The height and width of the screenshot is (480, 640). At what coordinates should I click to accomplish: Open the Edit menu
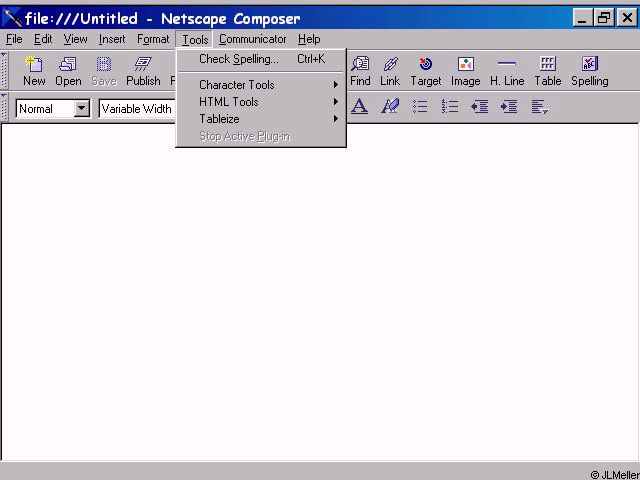tap(43, 40)
